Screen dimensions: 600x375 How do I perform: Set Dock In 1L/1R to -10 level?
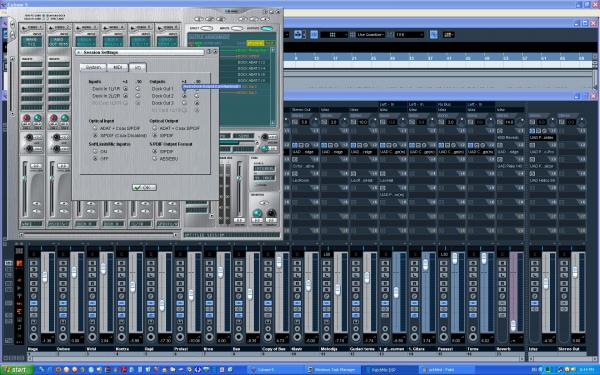pos(138,88)
